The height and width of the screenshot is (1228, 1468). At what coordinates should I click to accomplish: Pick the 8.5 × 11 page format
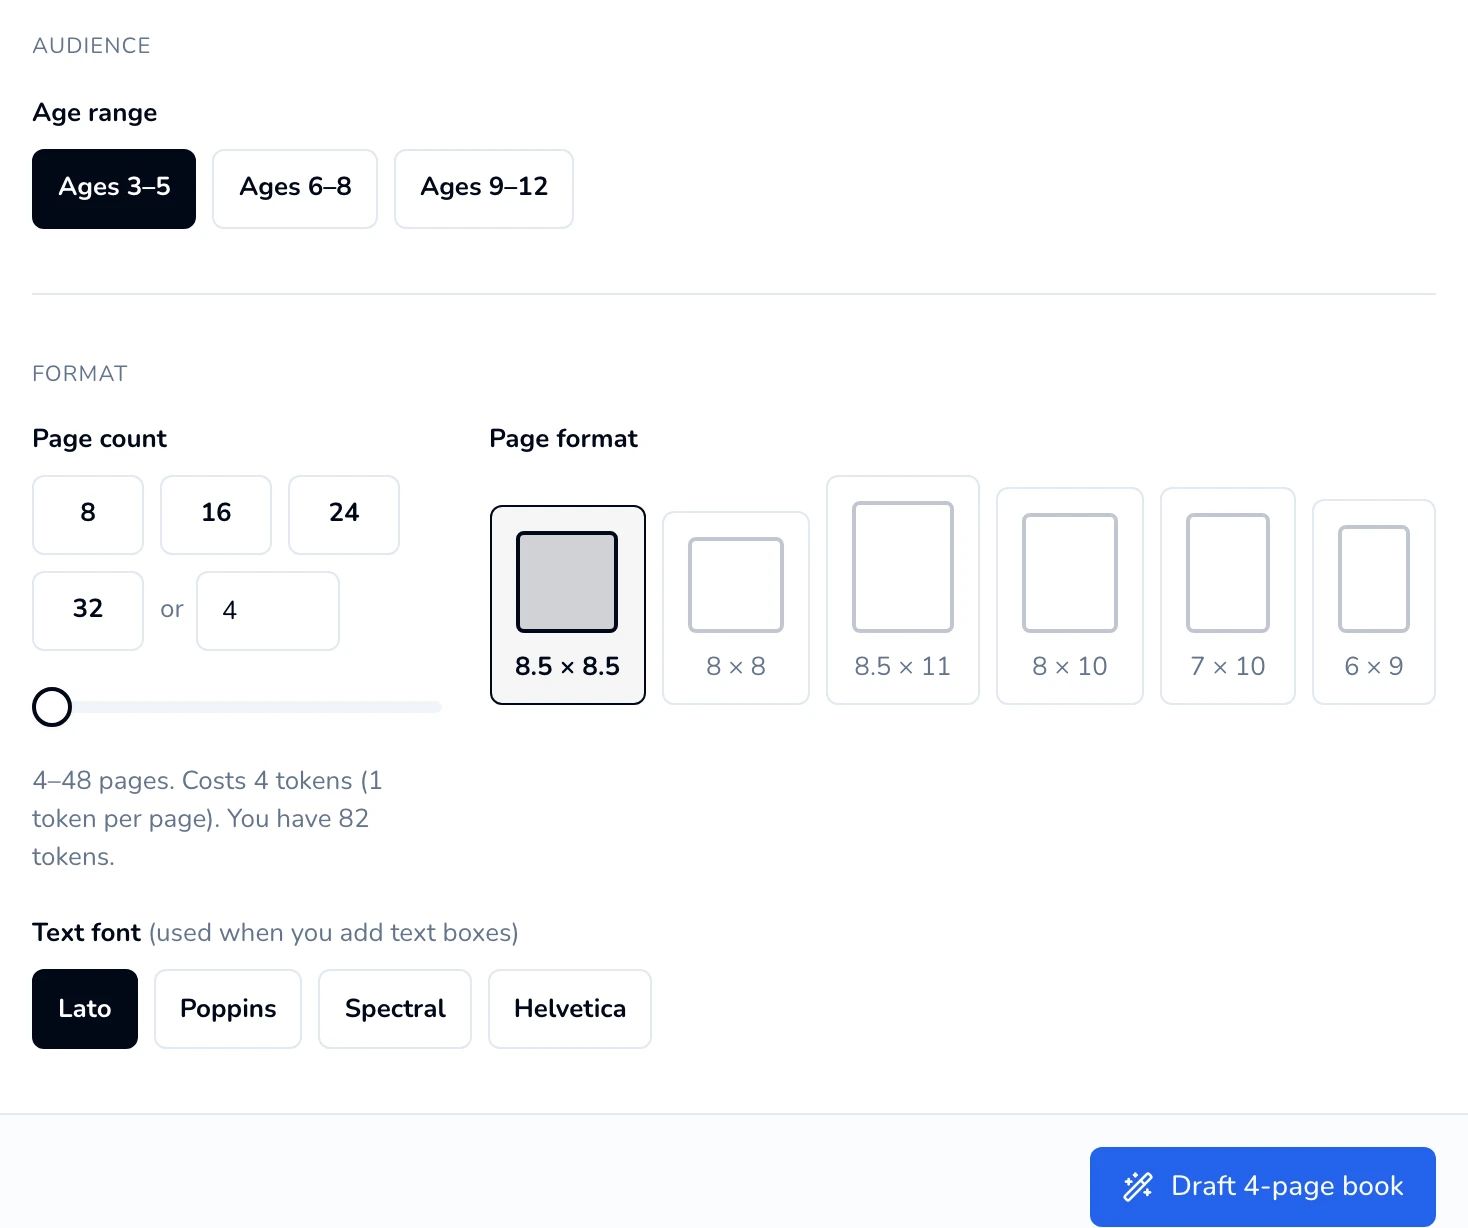903,590
